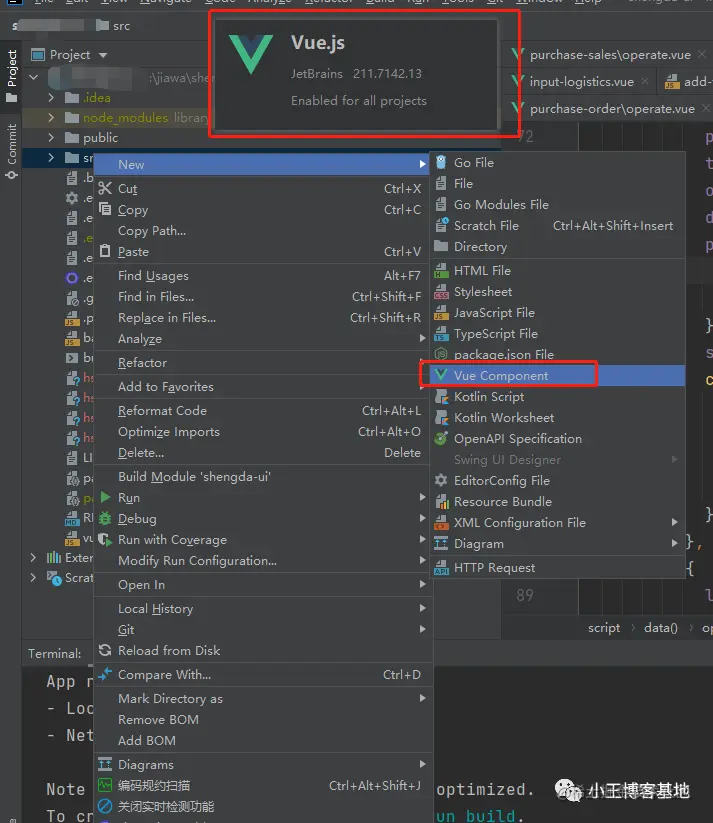Viewport: 713px width, 823px height.
Task: Click Cut in the context menu
Action: point(263,189)
